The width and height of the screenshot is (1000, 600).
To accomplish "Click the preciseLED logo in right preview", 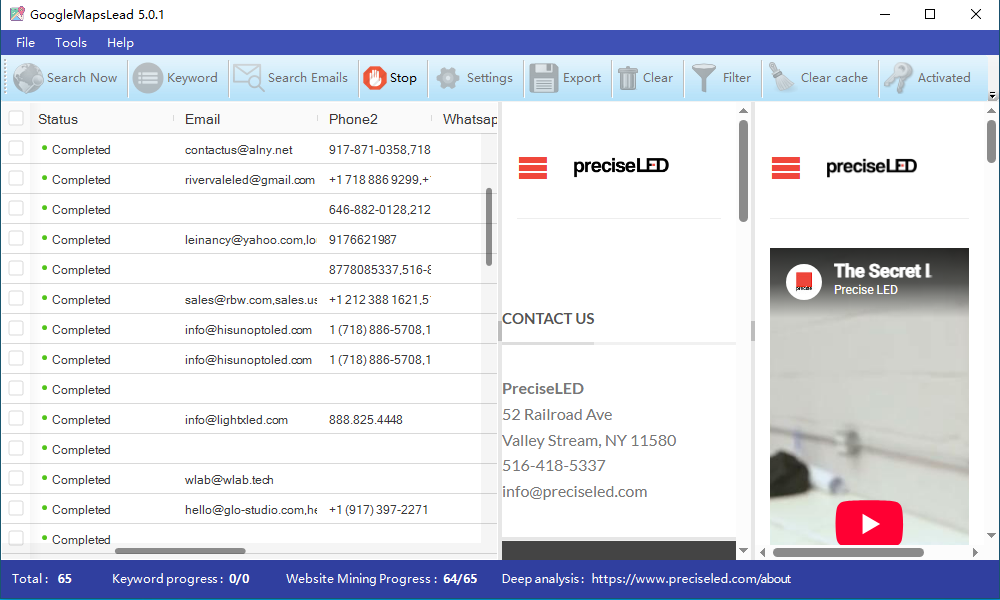I will pyautogui.click(x=871, y=167).
